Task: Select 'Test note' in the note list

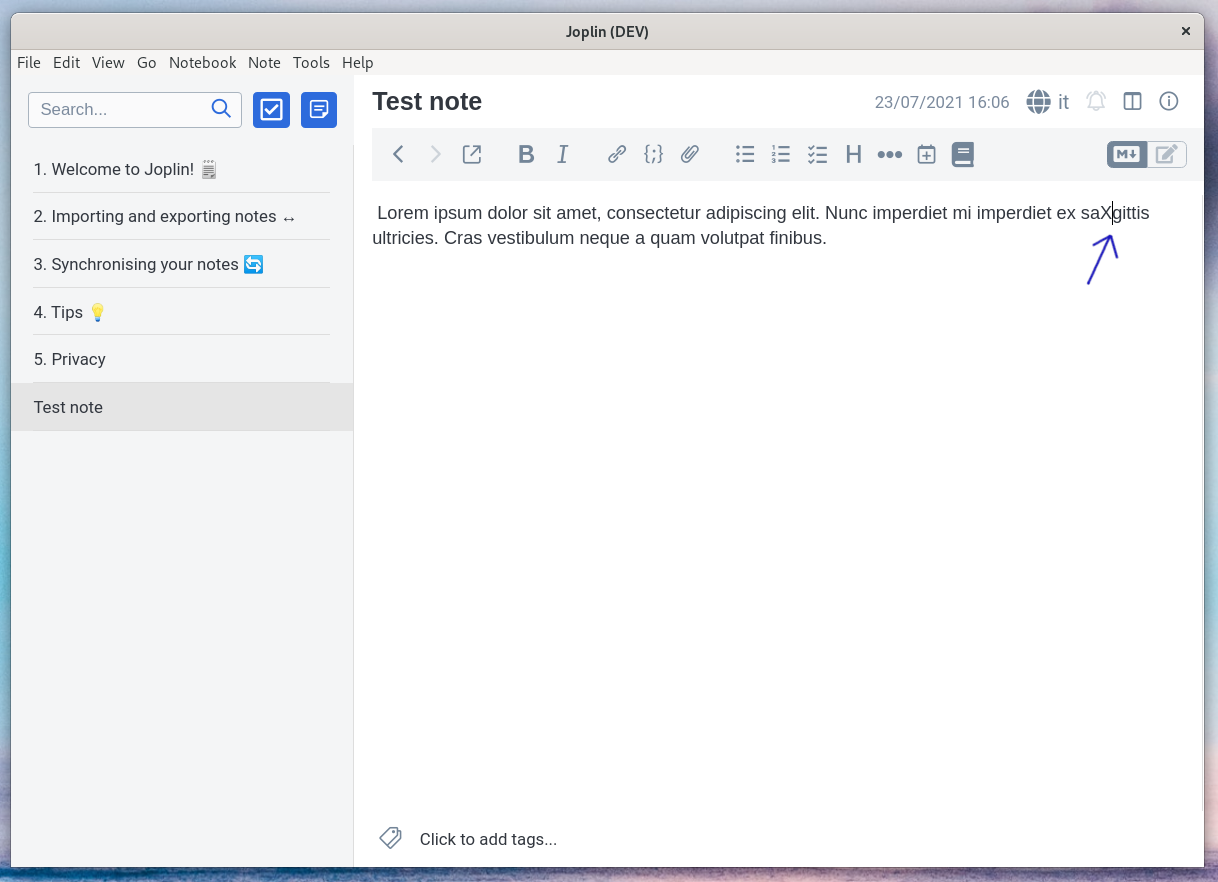Action: 182,407
